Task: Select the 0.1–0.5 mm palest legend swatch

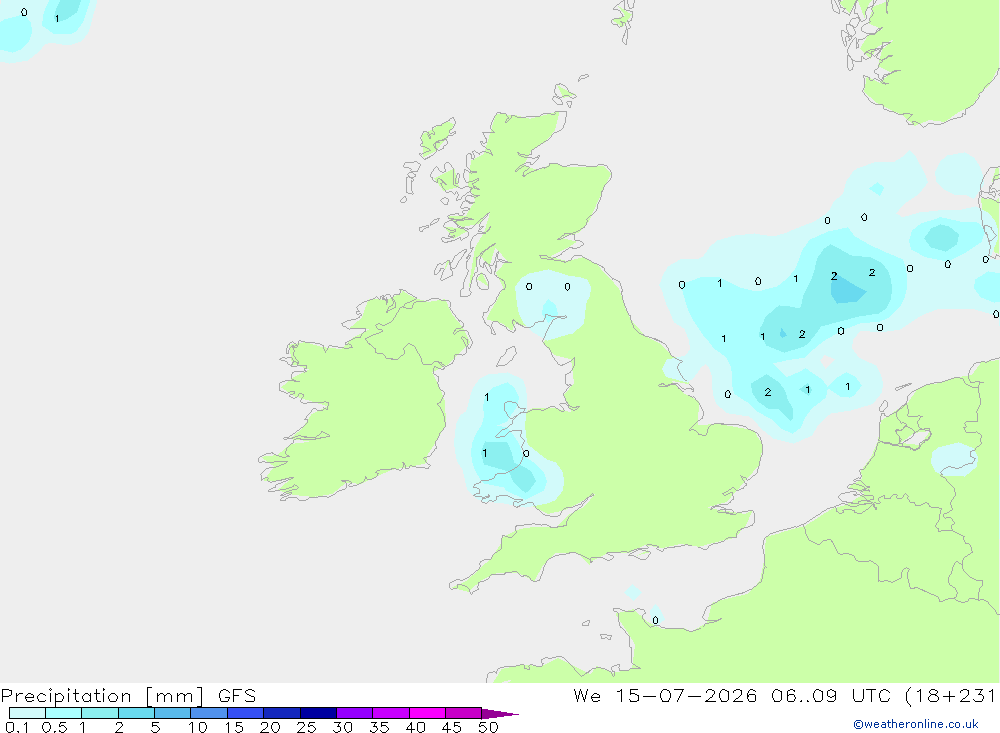Action: [x=27, y=713]
